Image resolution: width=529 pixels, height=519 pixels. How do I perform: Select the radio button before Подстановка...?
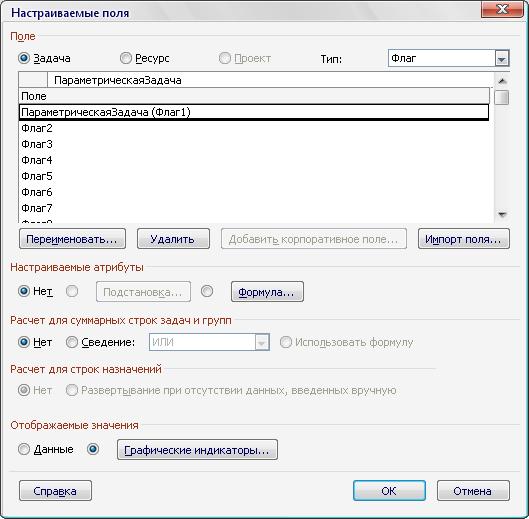(x=72, y=291)
